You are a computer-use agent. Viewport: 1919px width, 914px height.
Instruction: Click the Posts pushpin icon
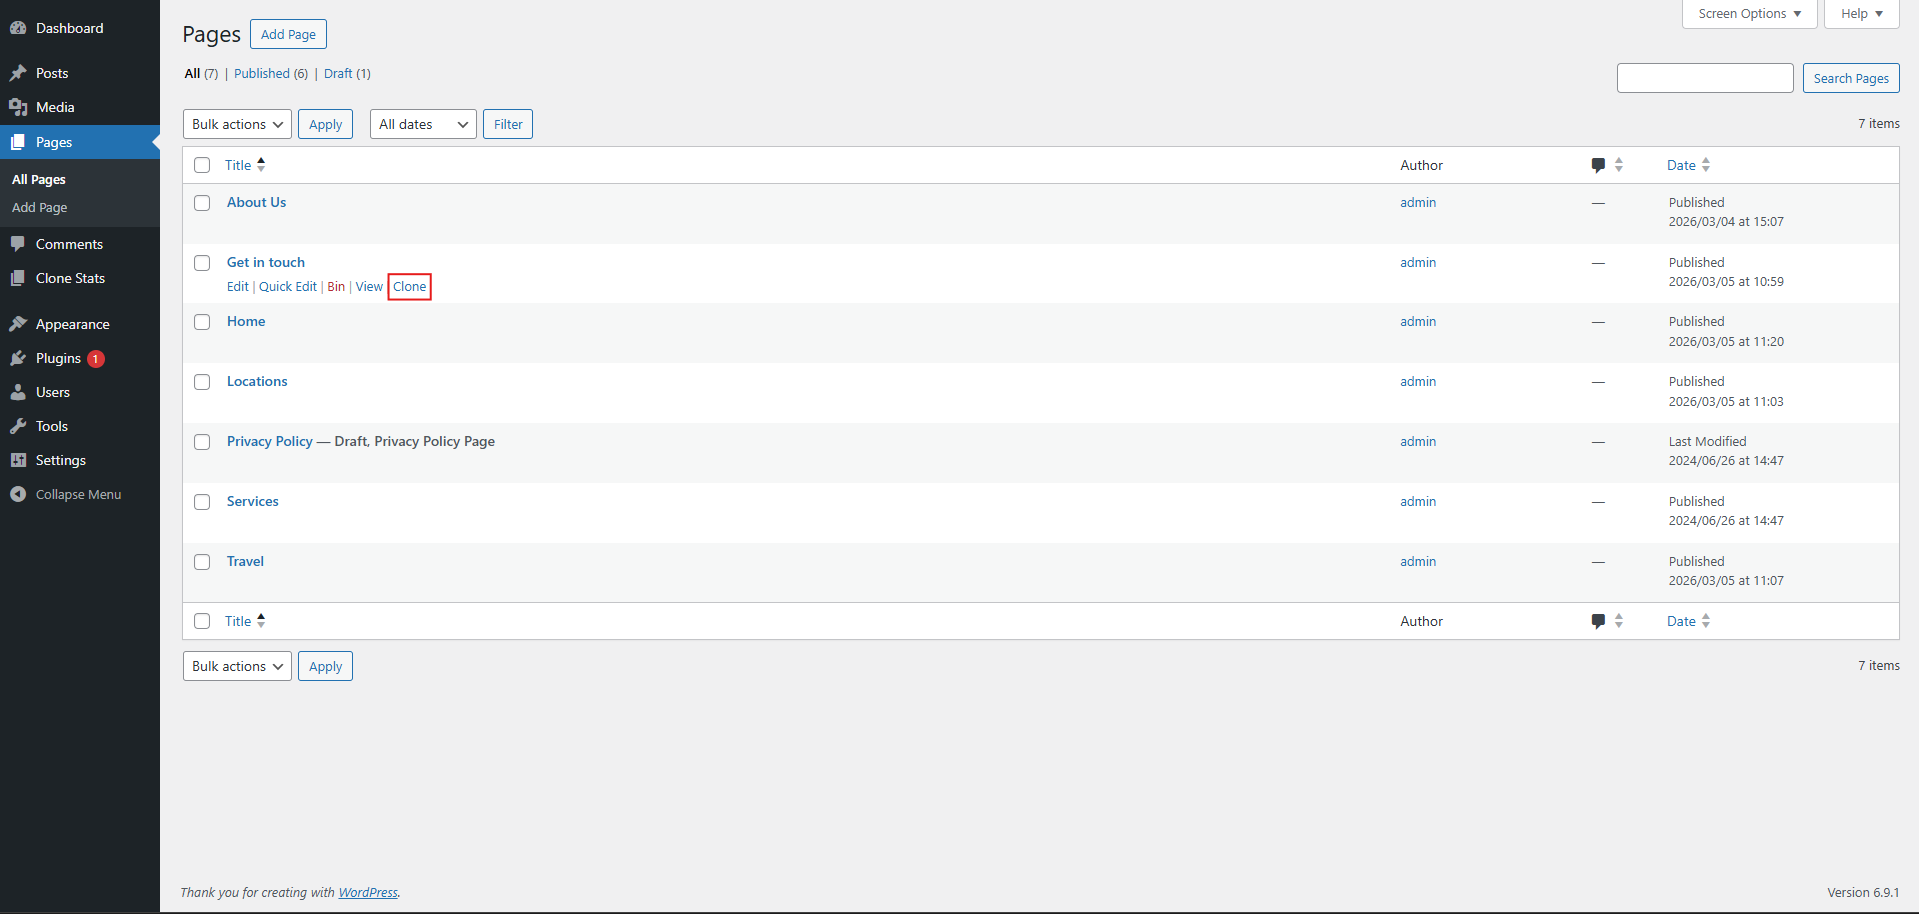(18, 73)
